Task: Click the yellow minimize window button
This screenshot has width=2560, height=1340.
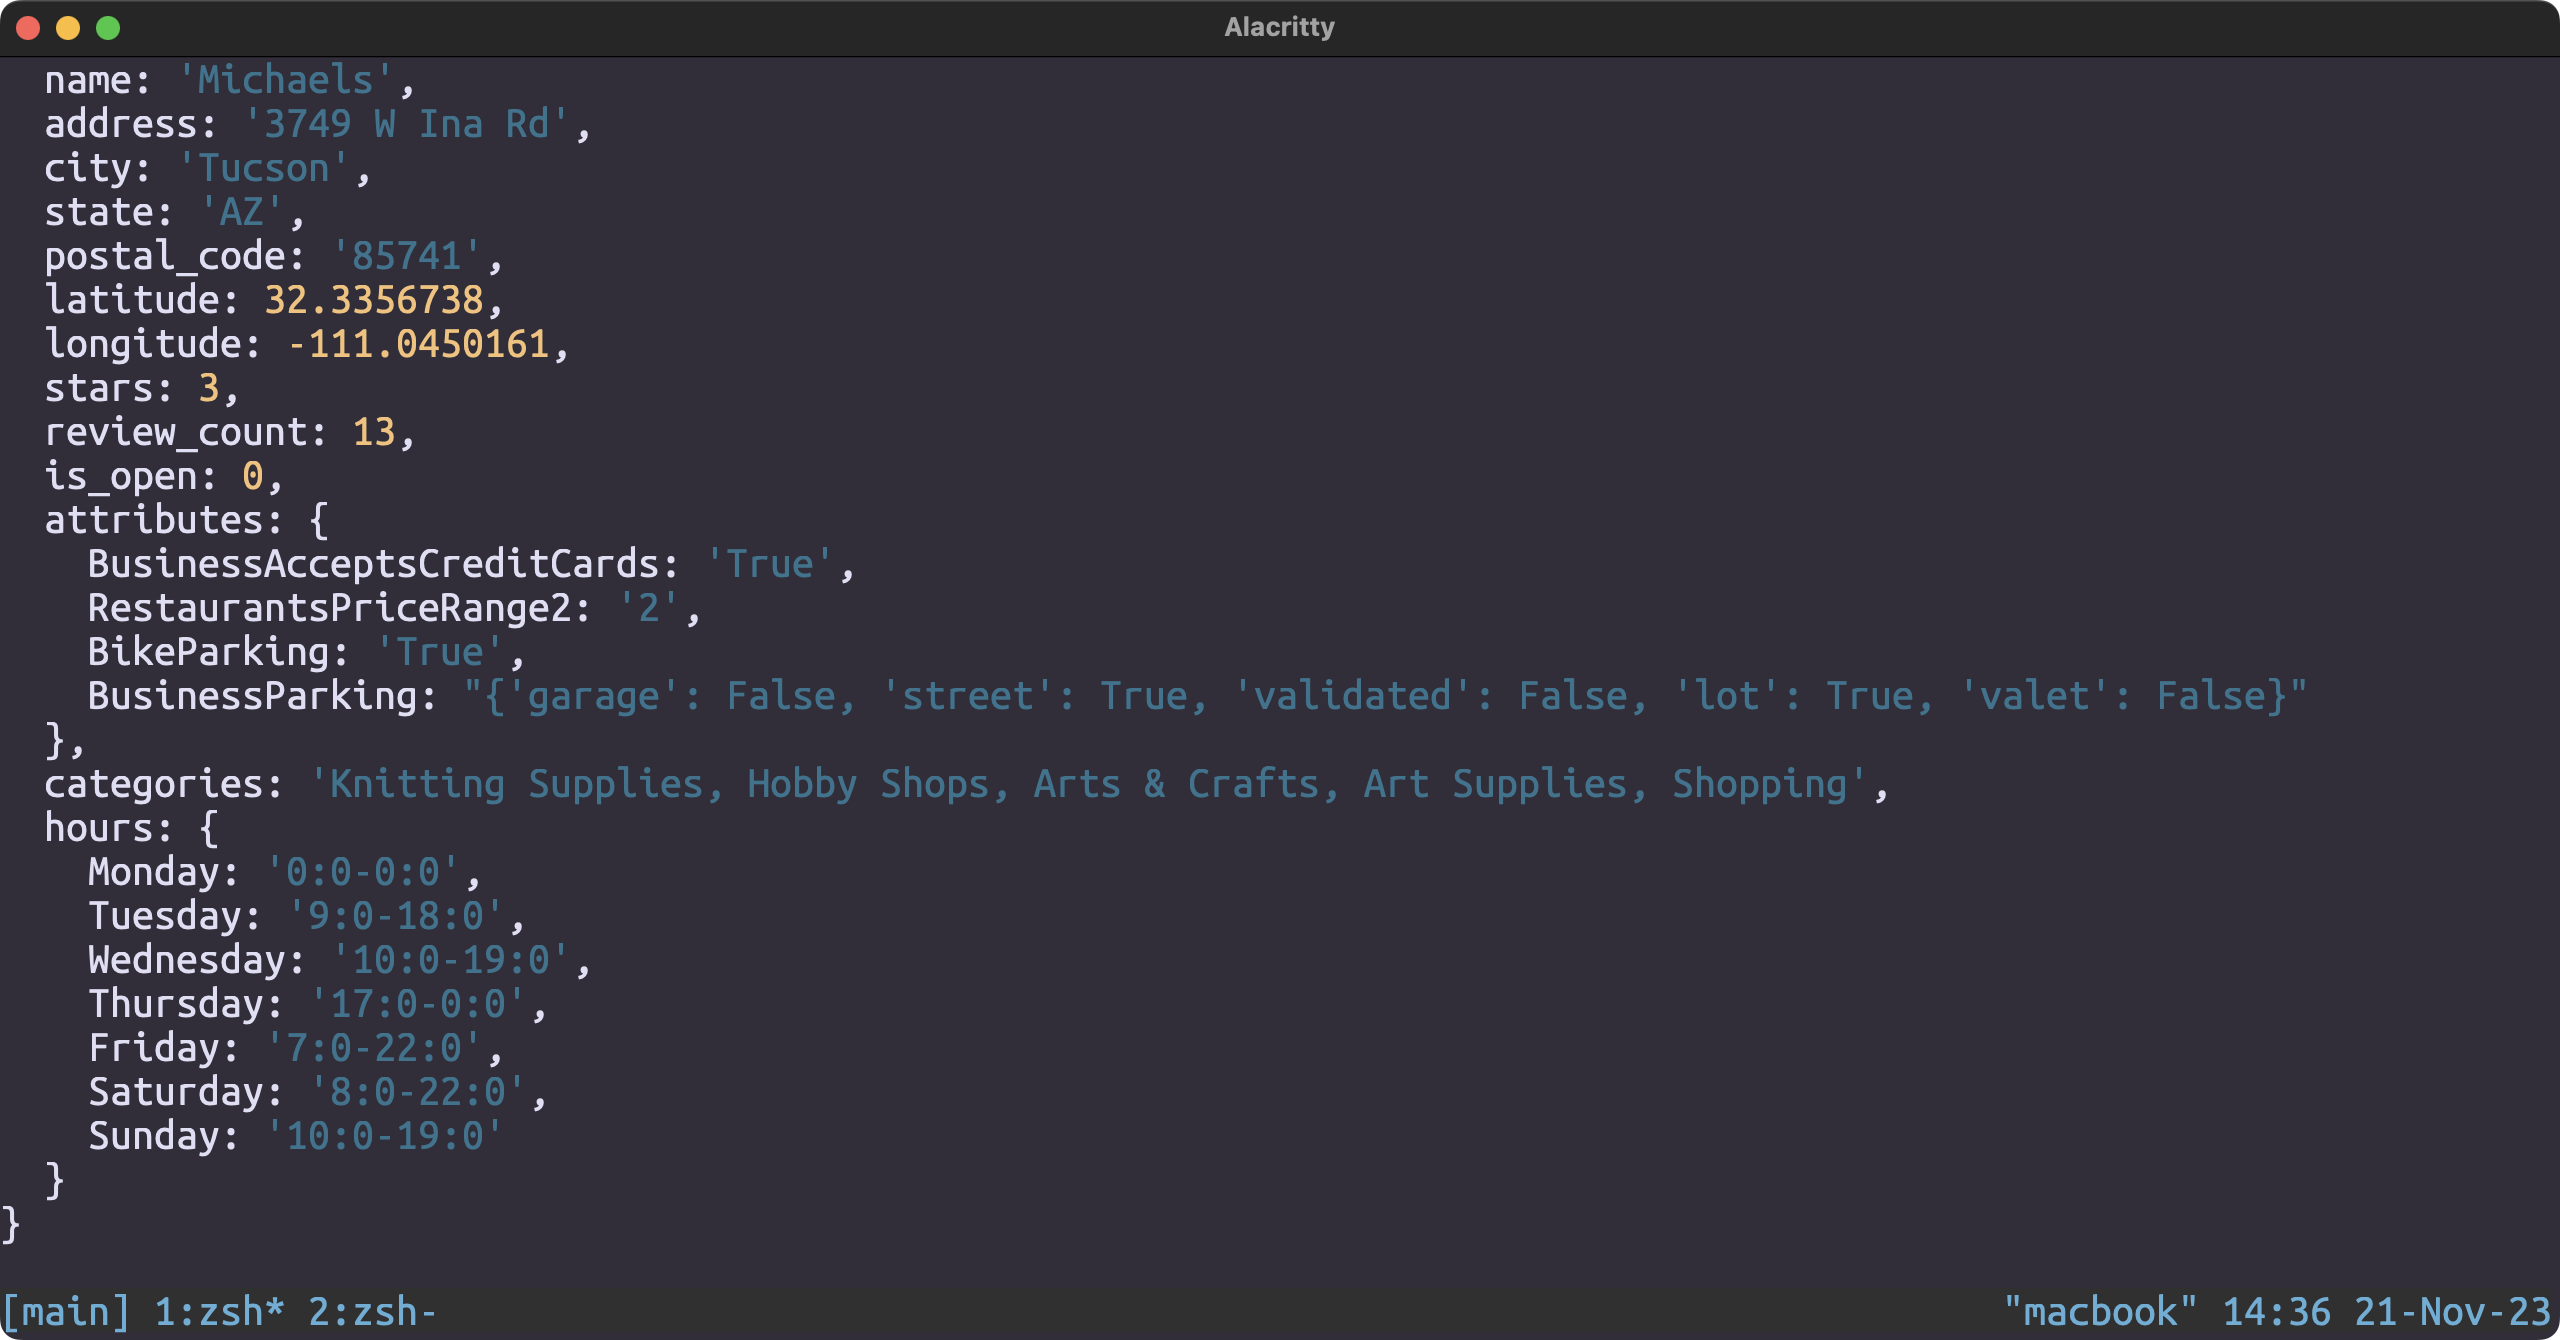Action: 68,28
